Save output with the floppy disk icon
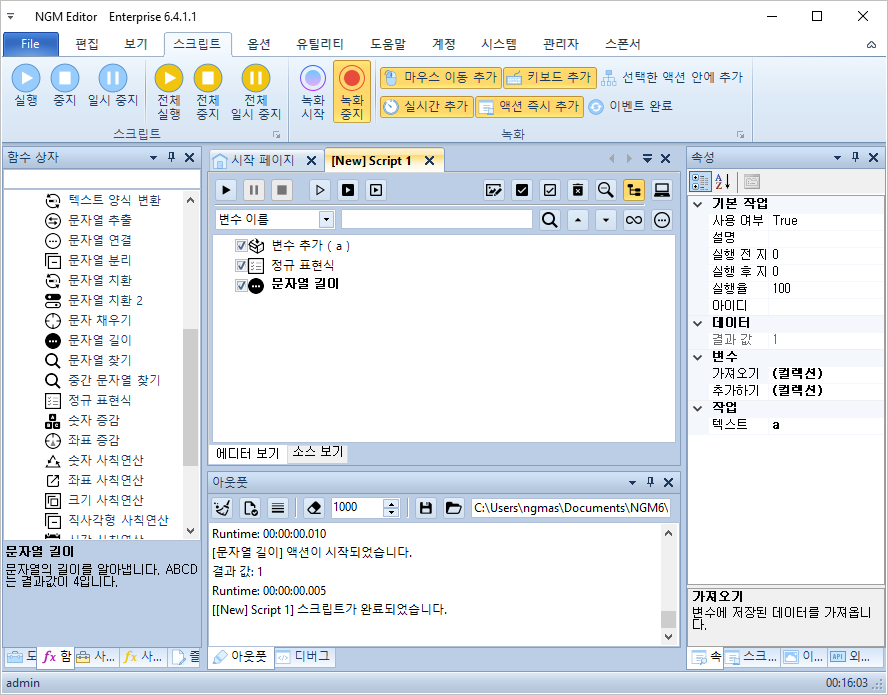The width and height of the screenshot is (888, 695). pyautogui.click(x=425, y=508)
